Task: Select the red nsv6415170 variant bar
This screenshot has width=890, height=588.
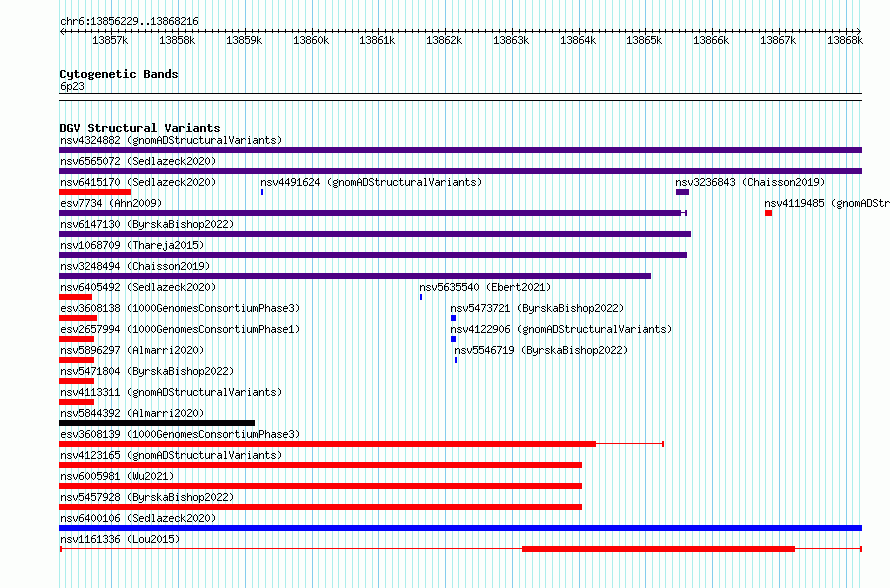Action: click(x=95, y=192)
